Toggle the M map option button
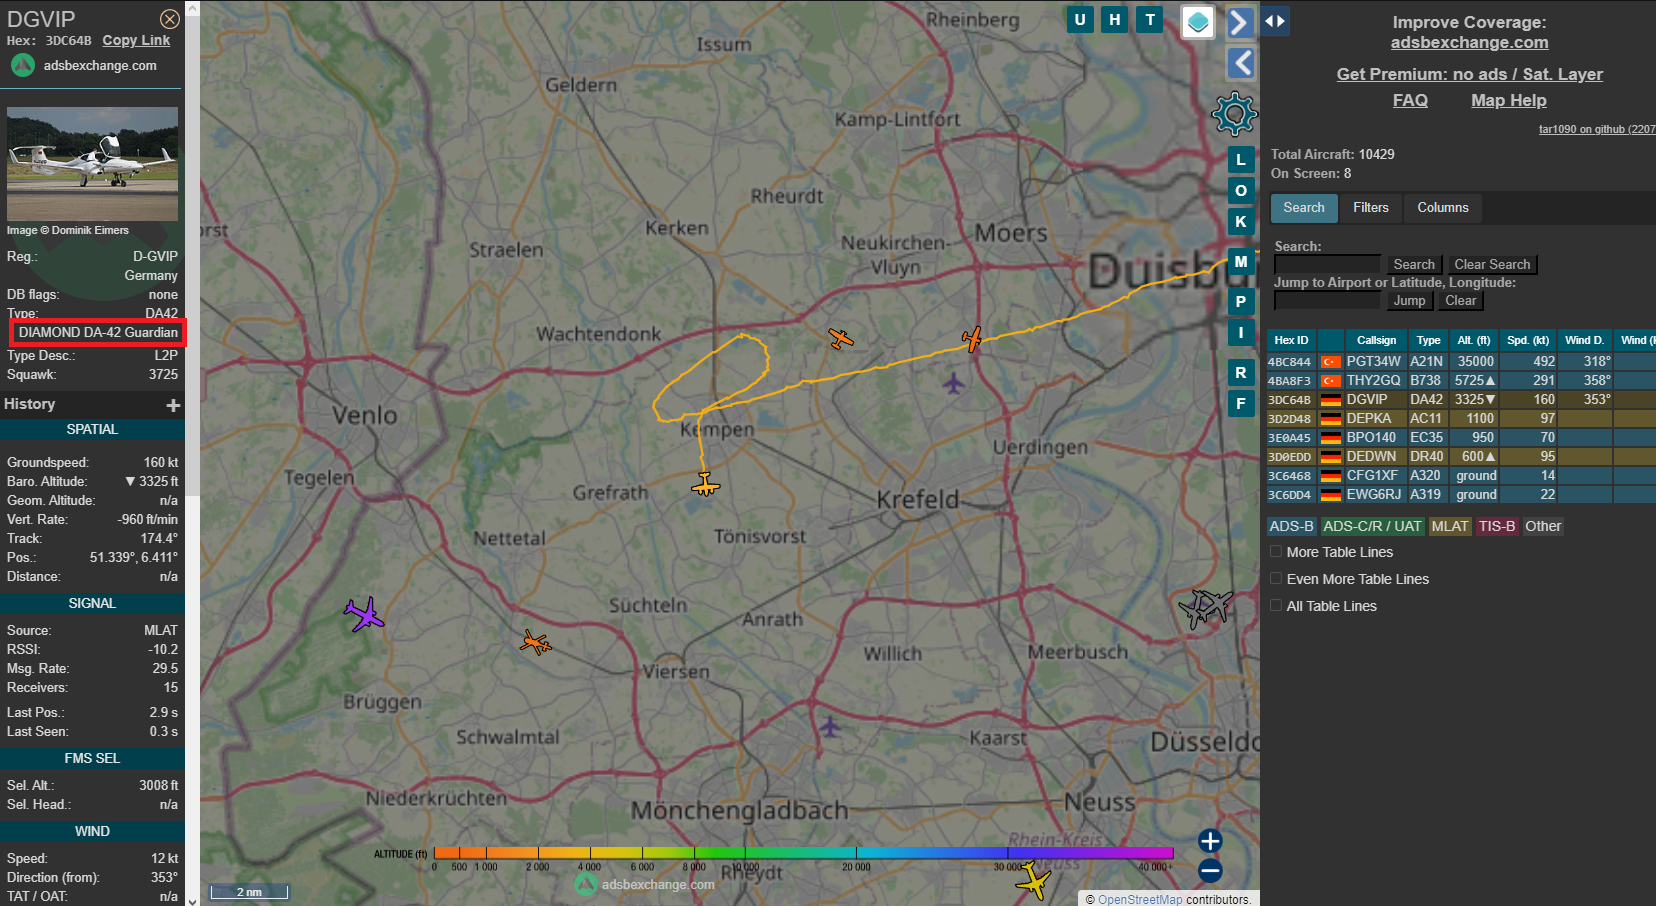The height and width of the screenshot is (906, 1656). [1241, 262]
